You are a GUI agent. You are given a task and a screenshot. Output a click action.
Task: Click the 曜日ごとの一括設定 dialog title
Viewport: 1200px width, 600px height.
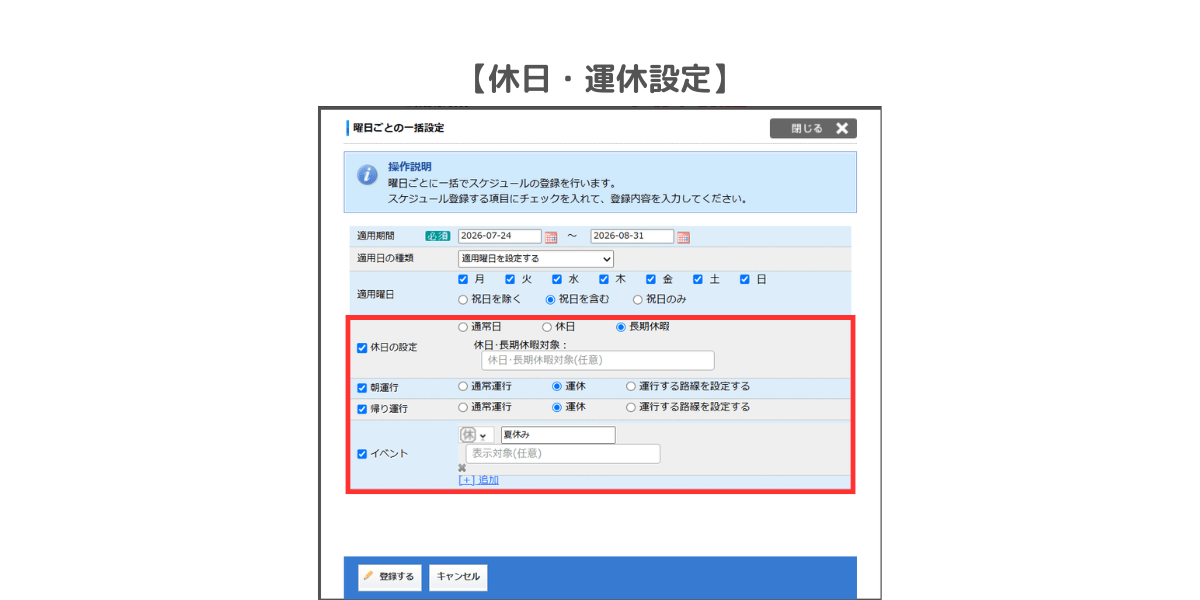tap(398, 128)
